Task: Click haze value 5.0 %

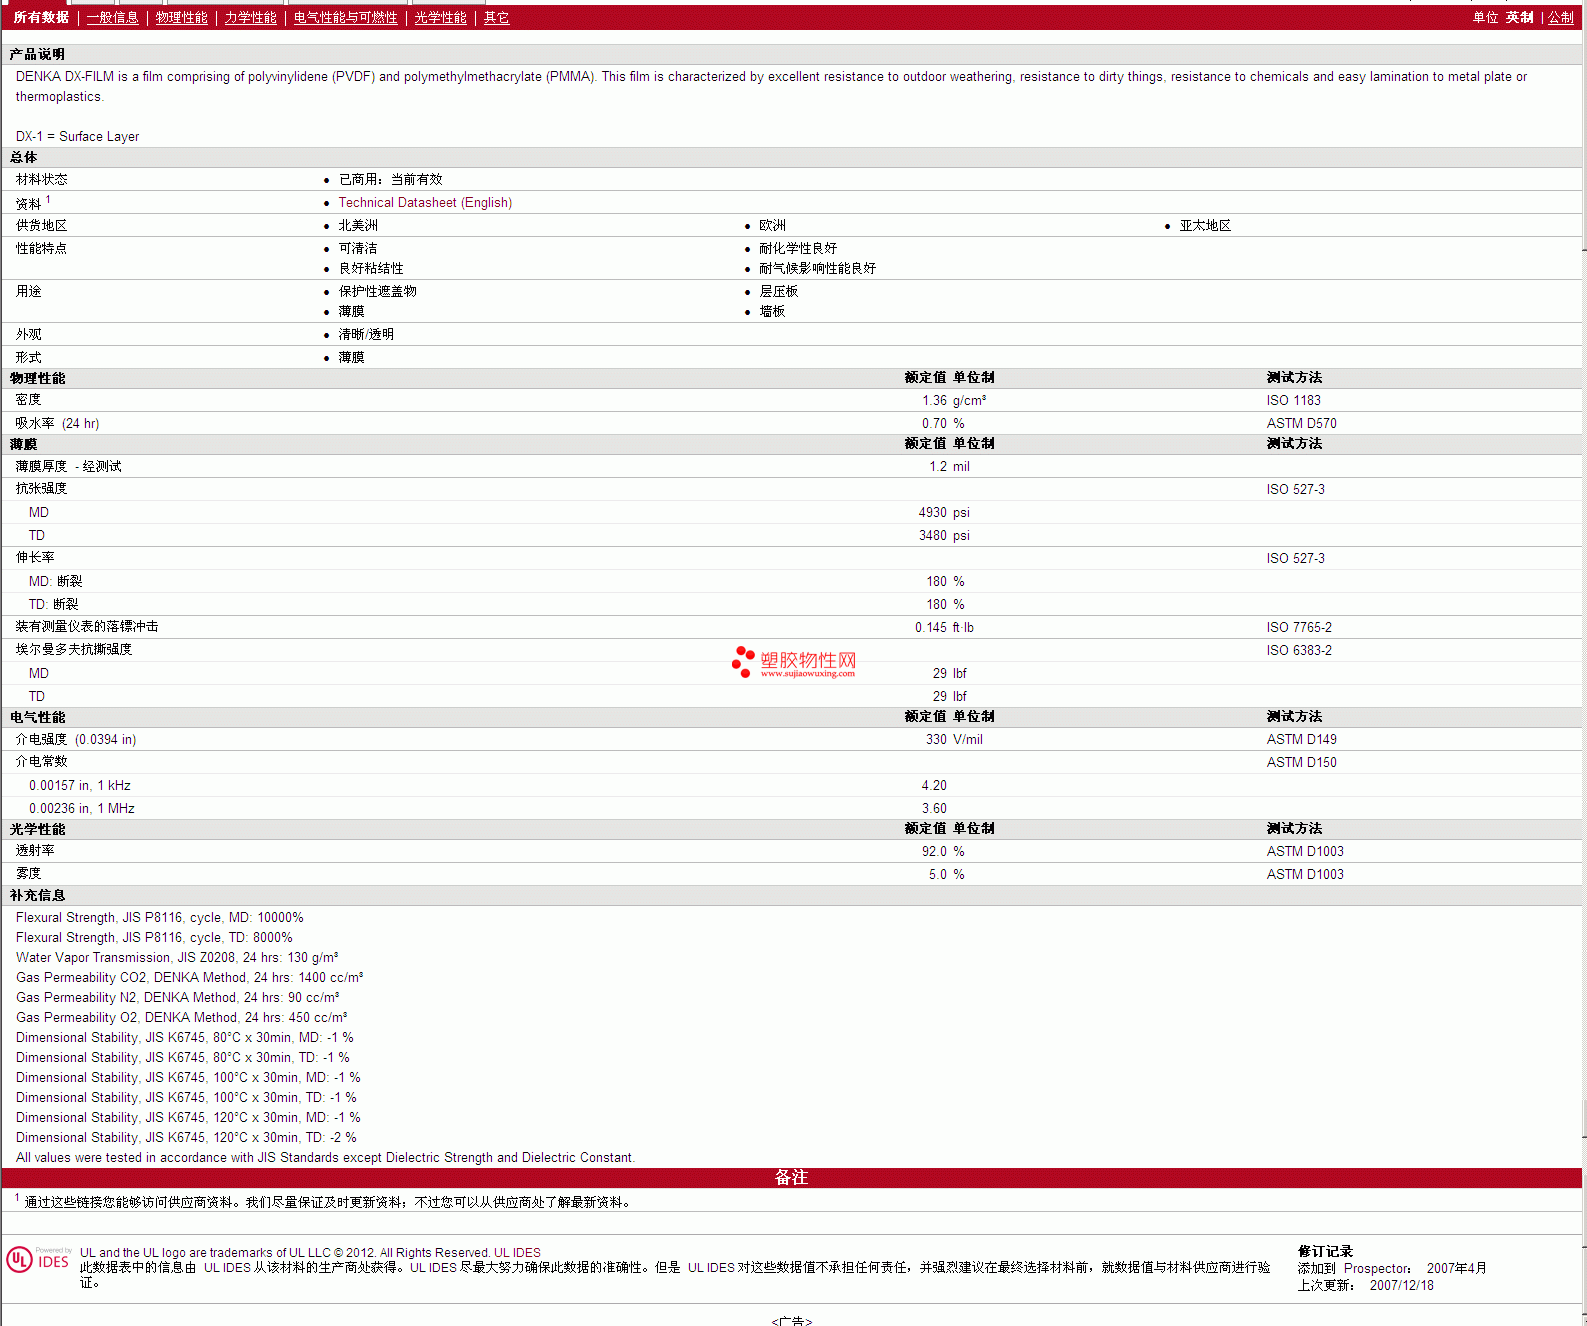Action: tap(946, 874)
